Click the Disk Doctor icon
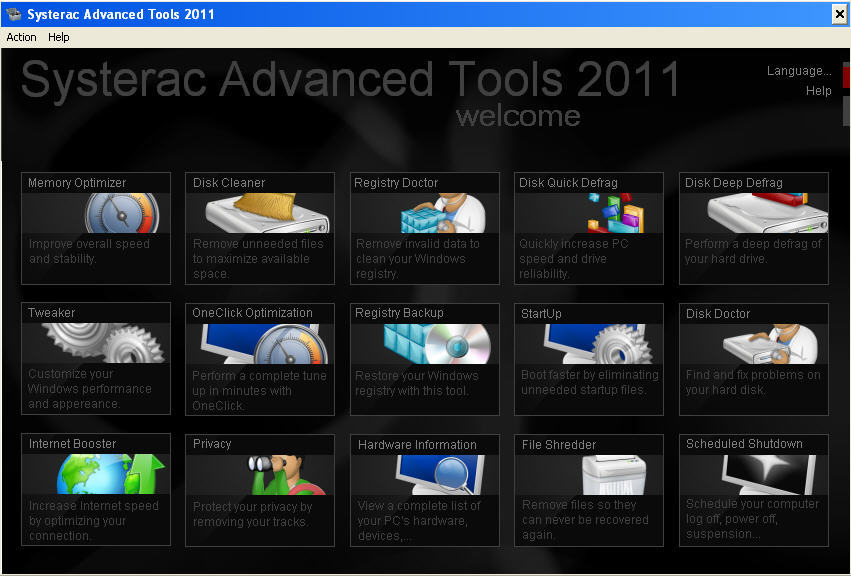The image size is (851, 576). (x=770, y=344)
